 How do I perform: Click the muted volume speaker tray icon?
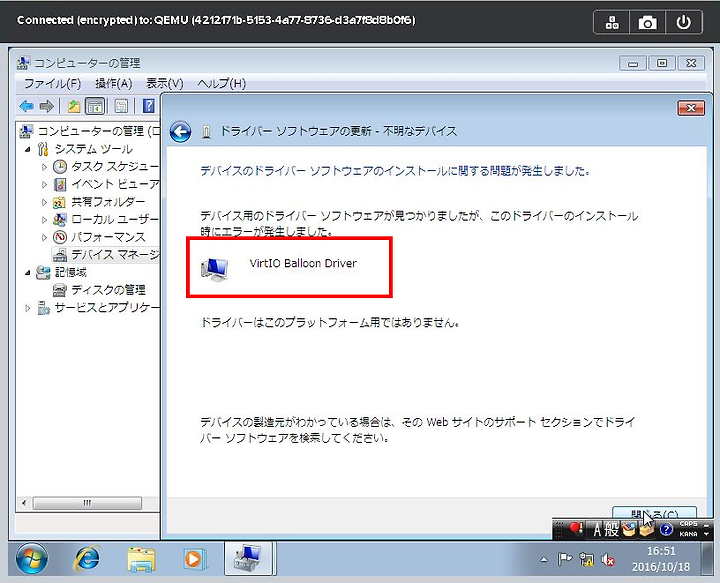608,559
